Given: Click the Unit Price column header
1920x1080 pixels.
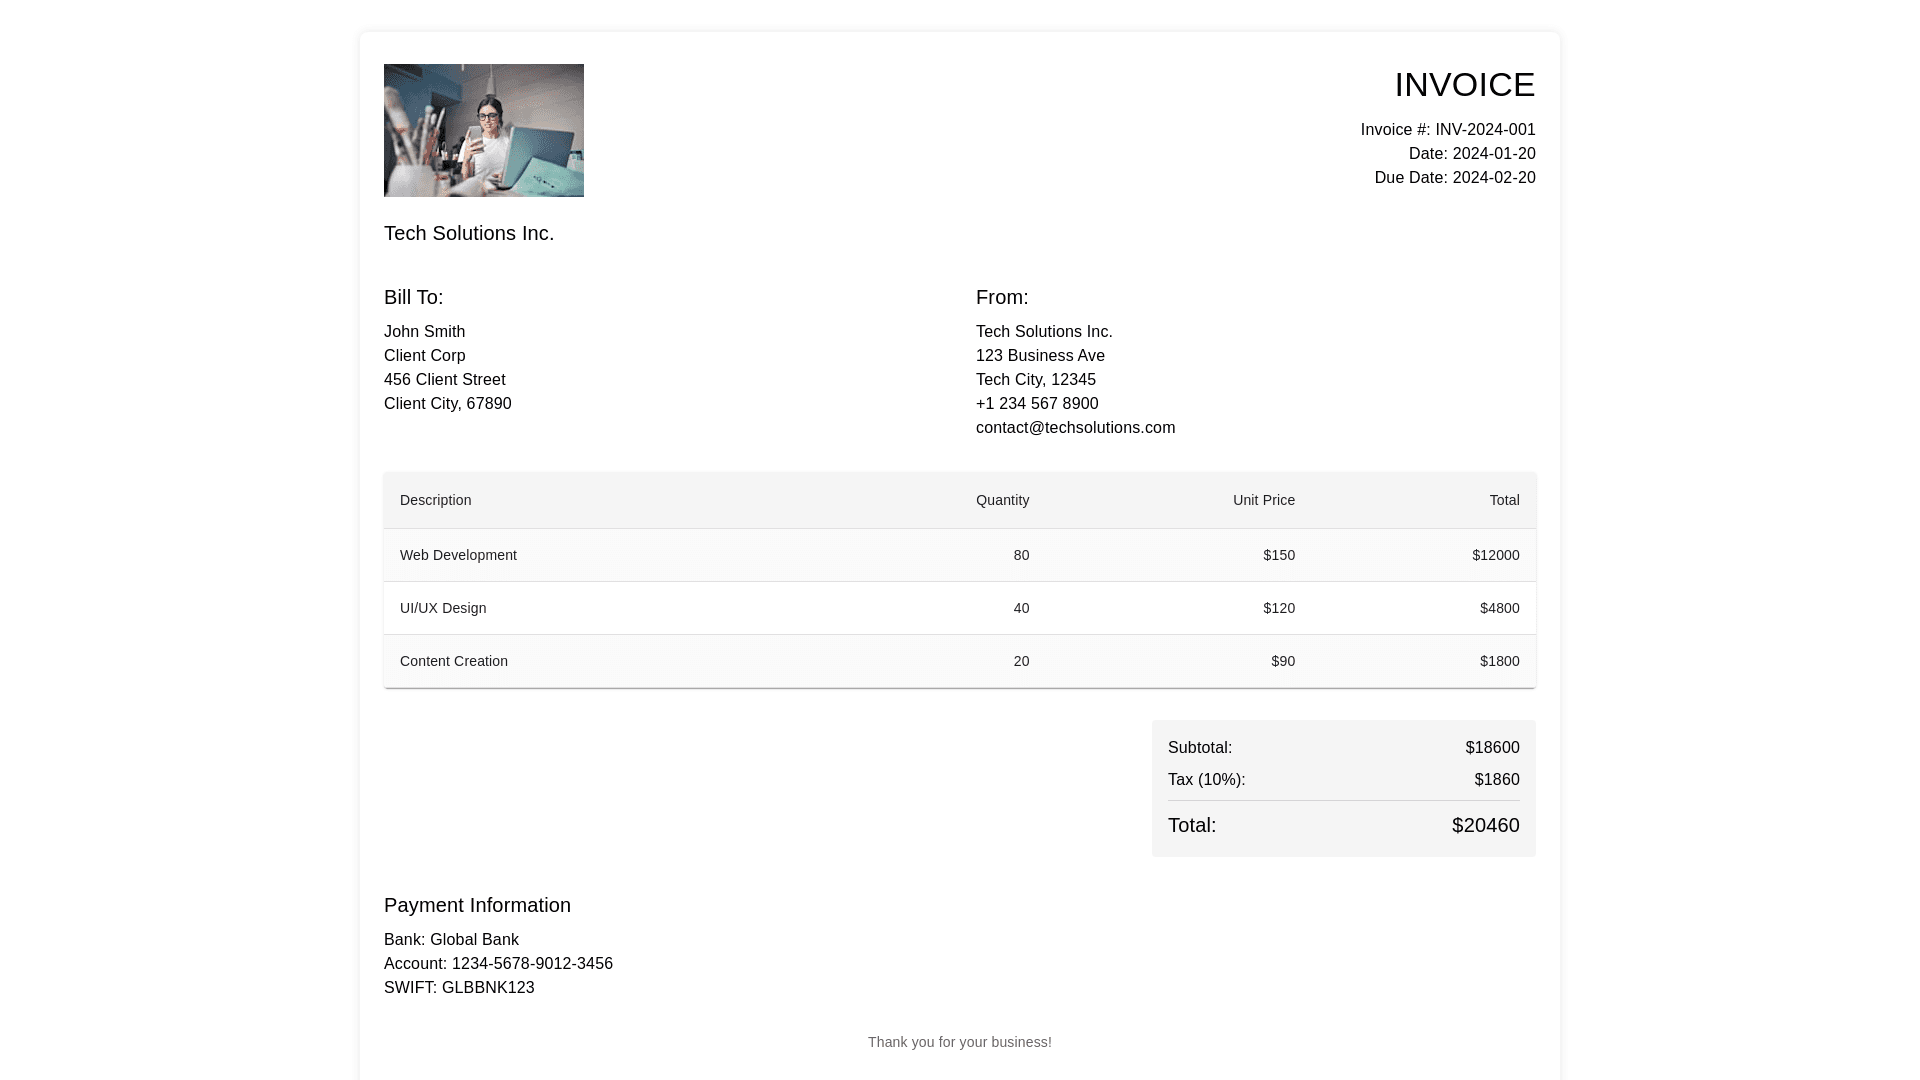Looking at the screenshot, I should pyautogui.click(x=1263, y=500).
